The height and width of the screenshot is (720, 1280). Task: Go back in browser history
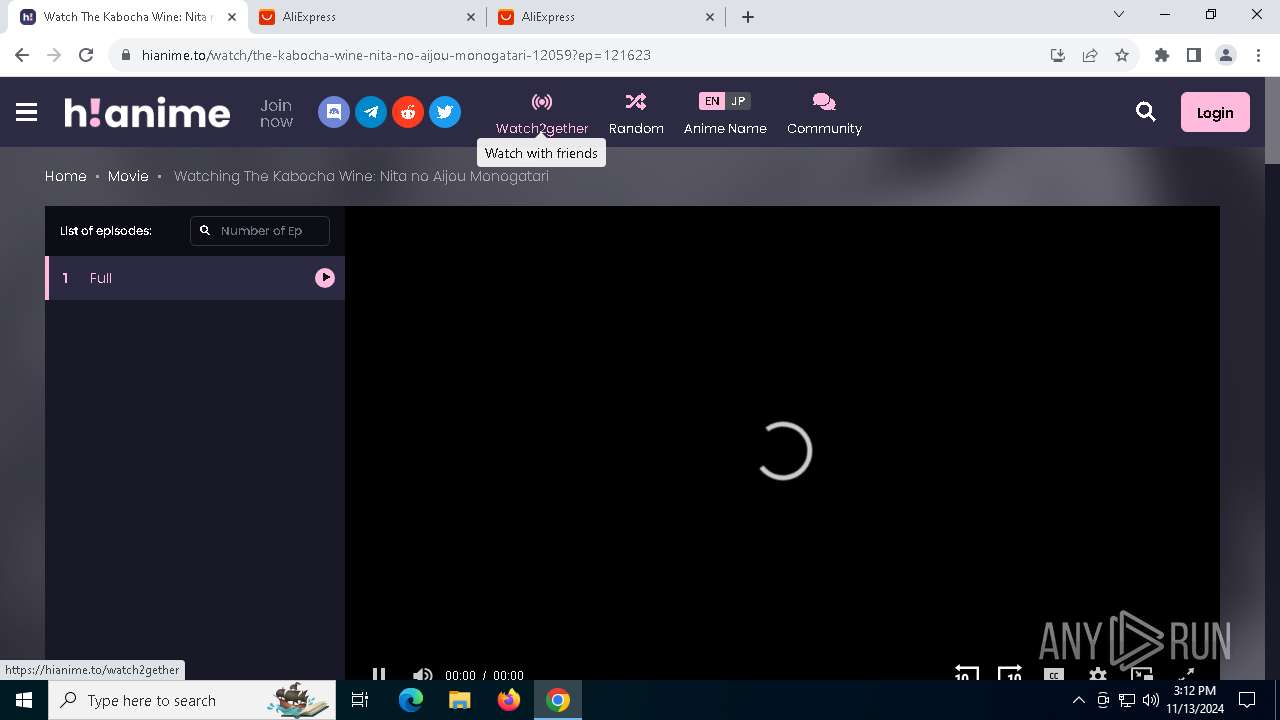[22, 55]
